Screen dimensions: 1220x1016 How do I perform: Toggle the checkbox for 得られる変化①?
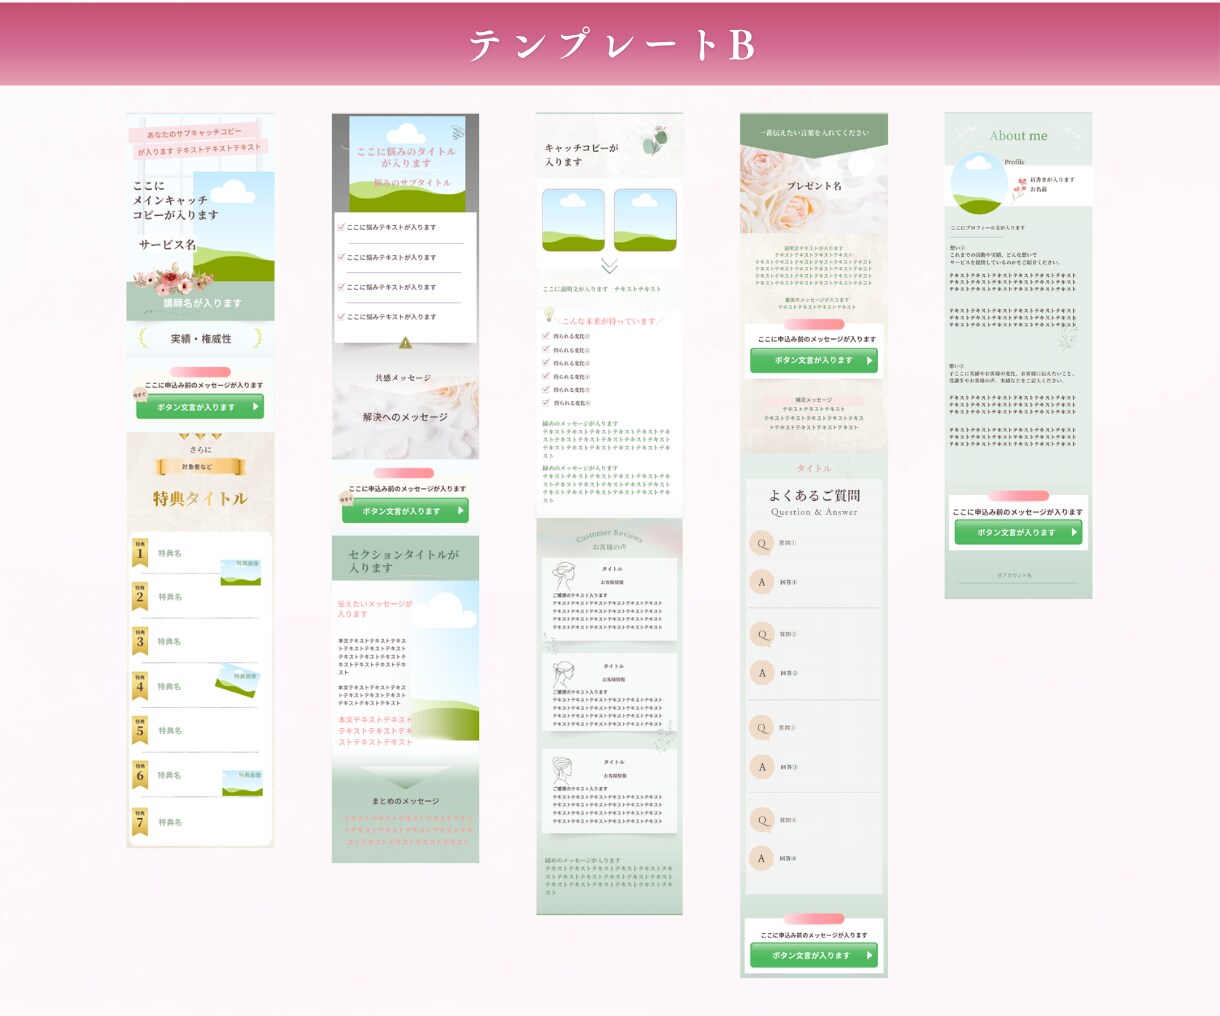point(546,336)
